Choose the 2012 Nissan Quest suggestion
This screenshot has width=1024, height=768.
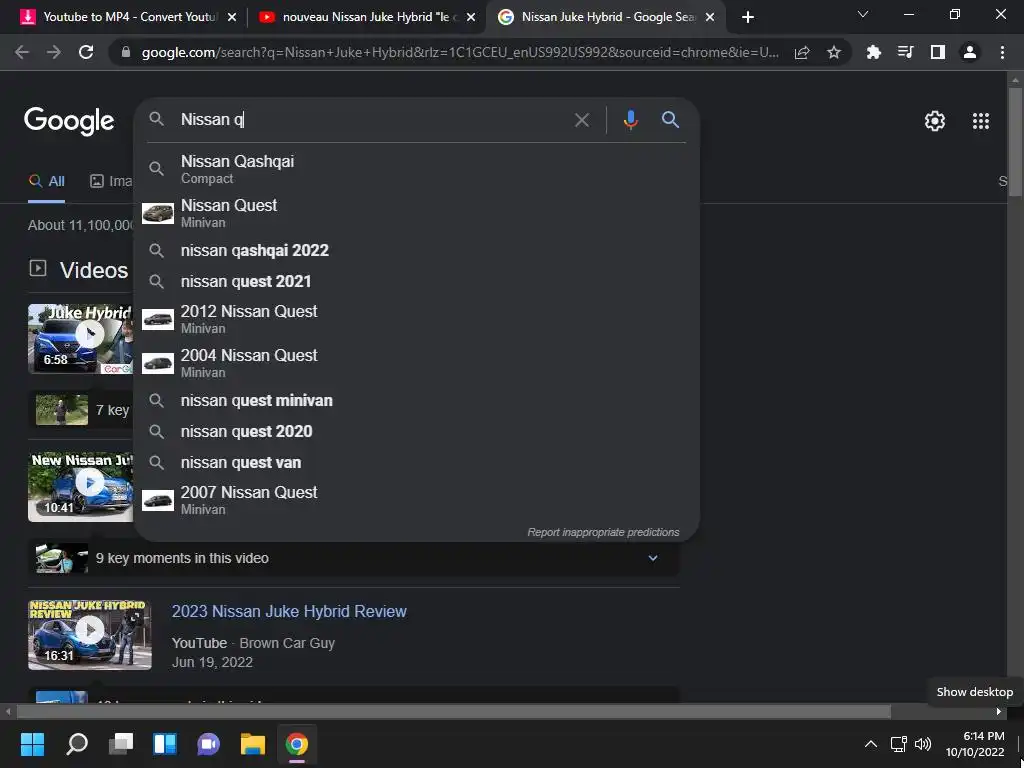[416, 319]
